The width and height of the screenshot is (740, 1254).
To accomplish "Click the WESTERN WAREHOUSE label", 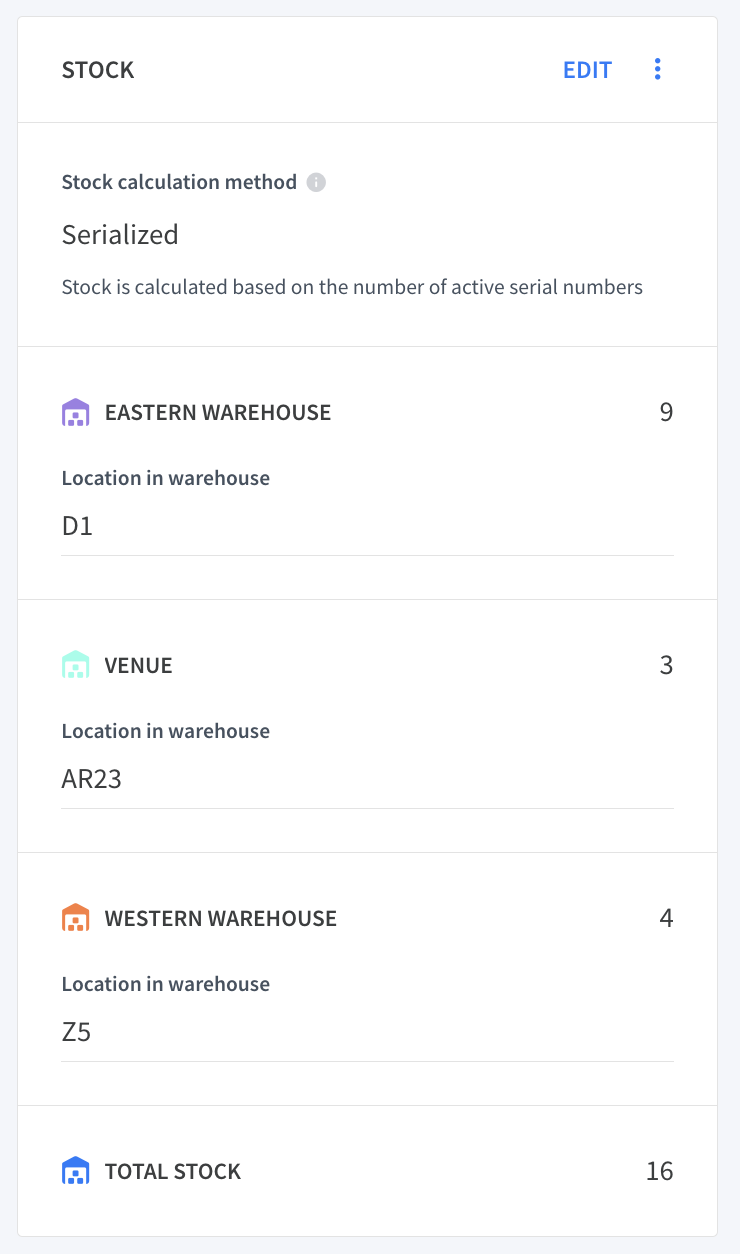I will [221, 918].
